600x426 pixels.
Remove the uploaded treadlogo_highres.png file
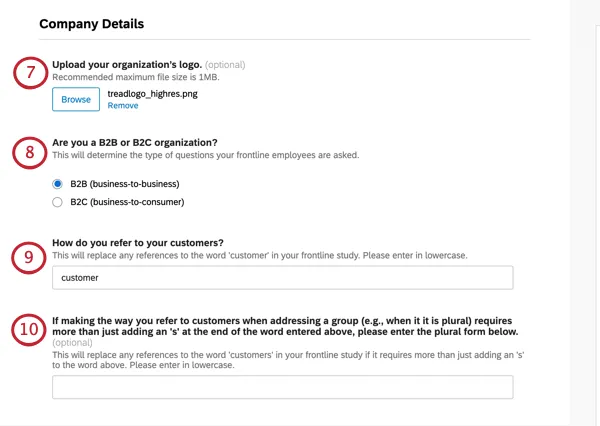tap(123, 105)
